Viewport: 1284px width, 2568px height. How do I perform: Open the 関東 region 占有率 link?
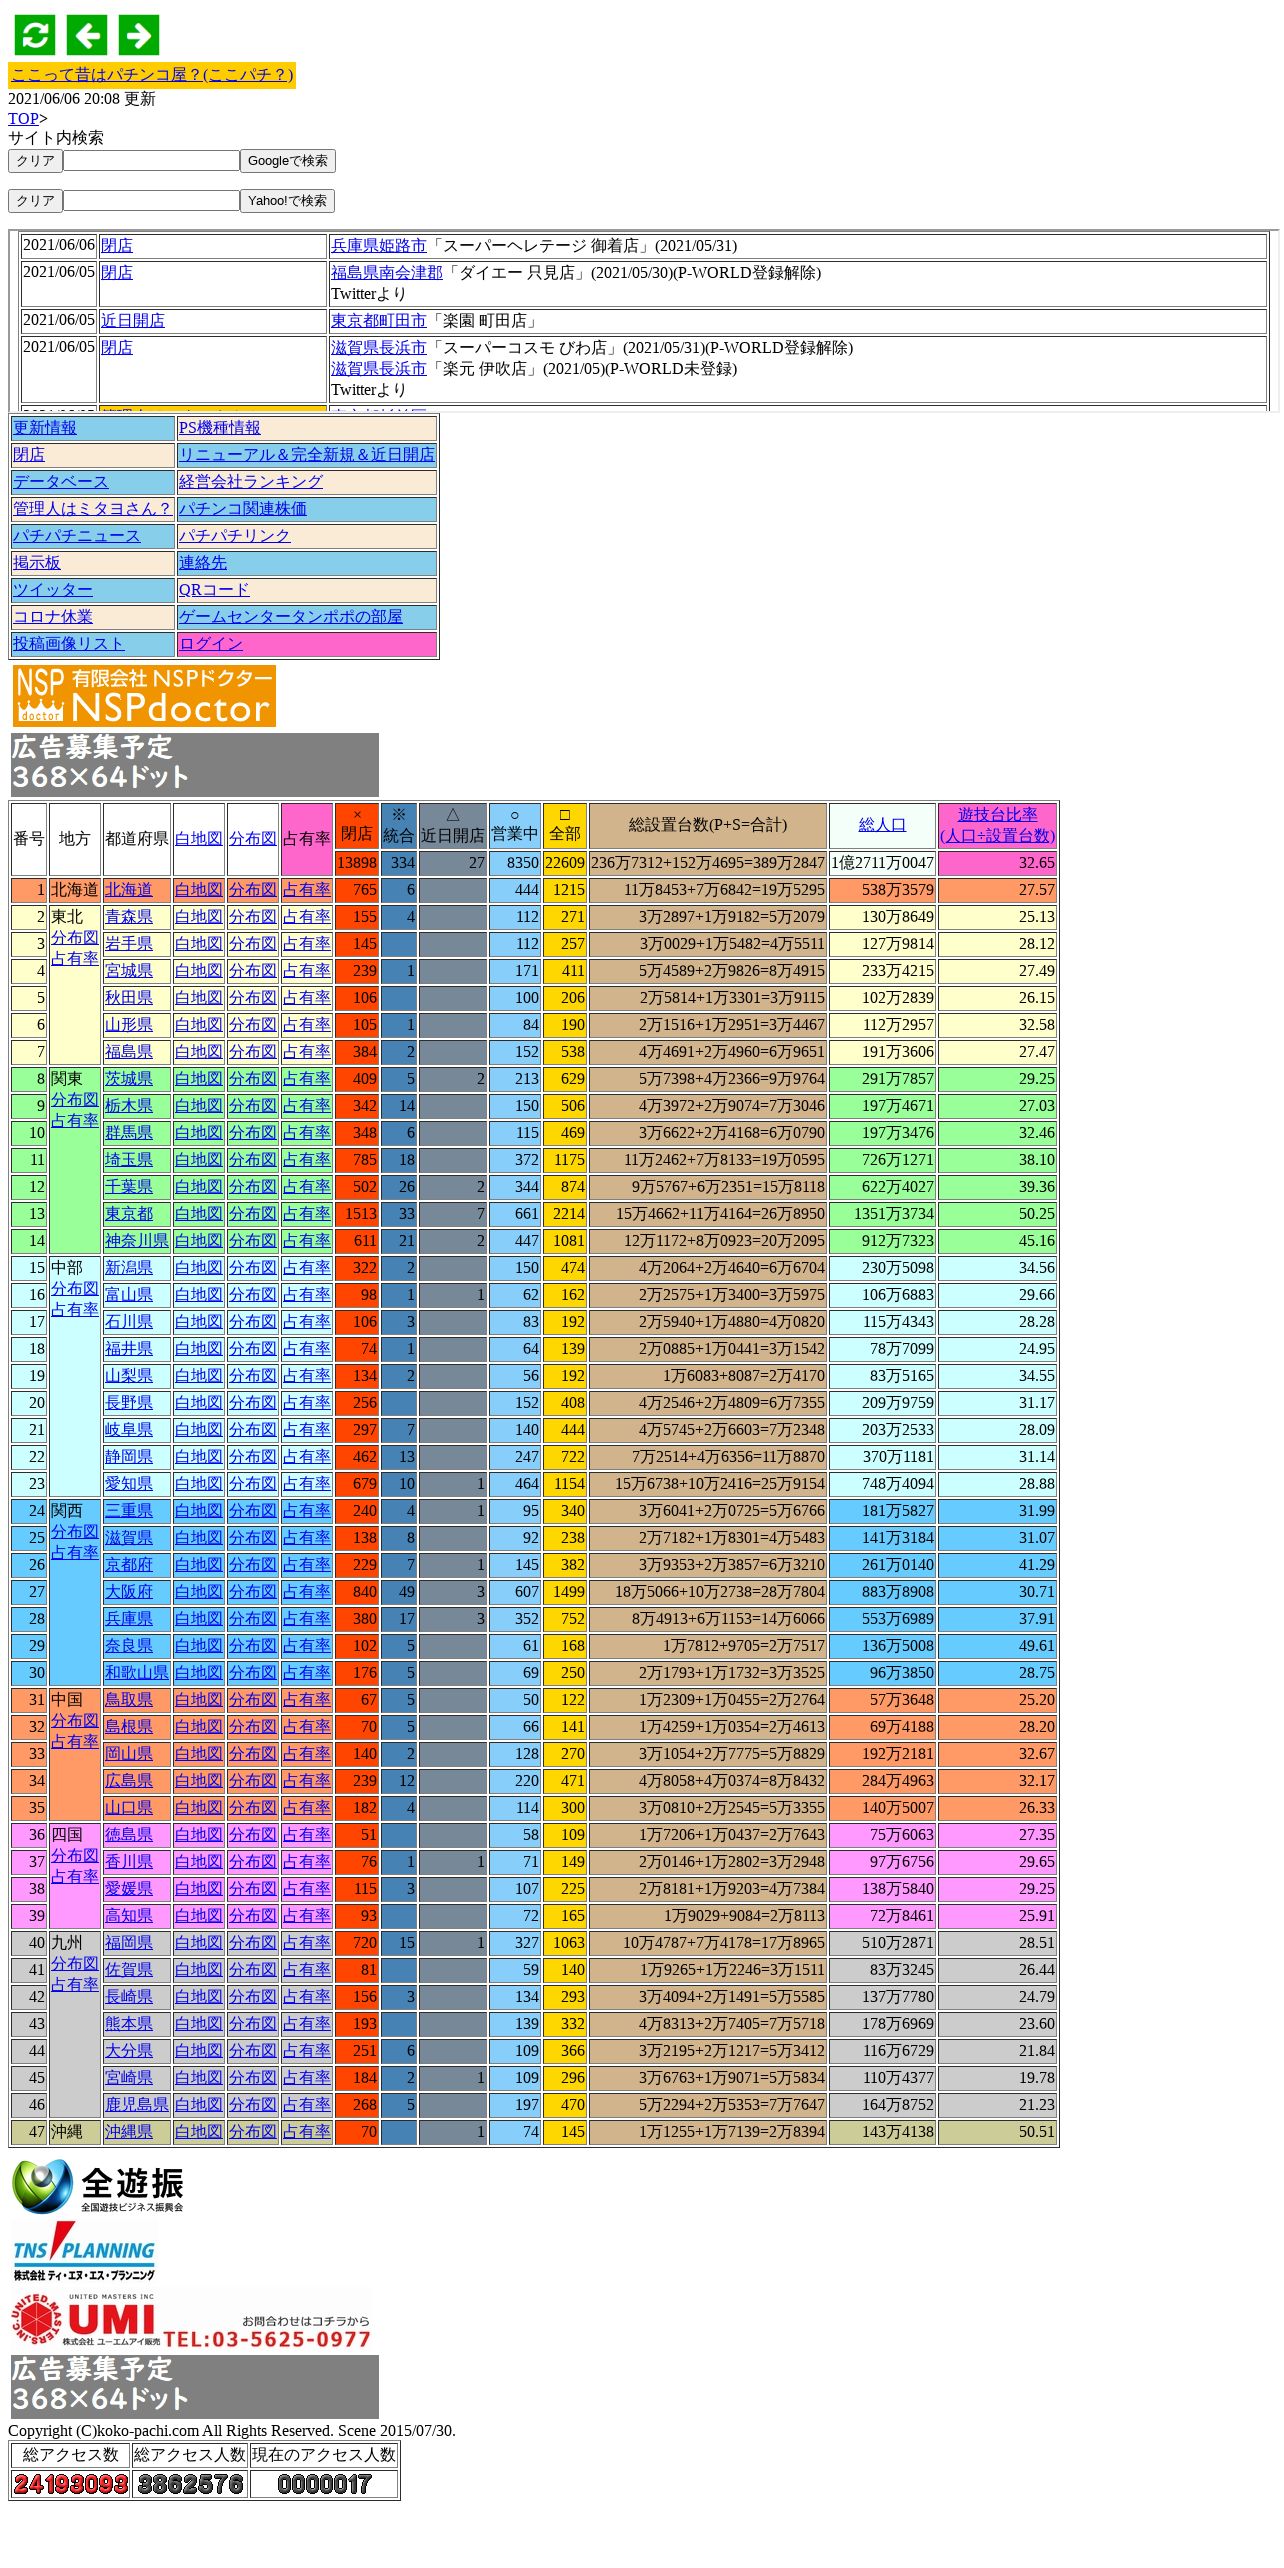click(75, 1121)
